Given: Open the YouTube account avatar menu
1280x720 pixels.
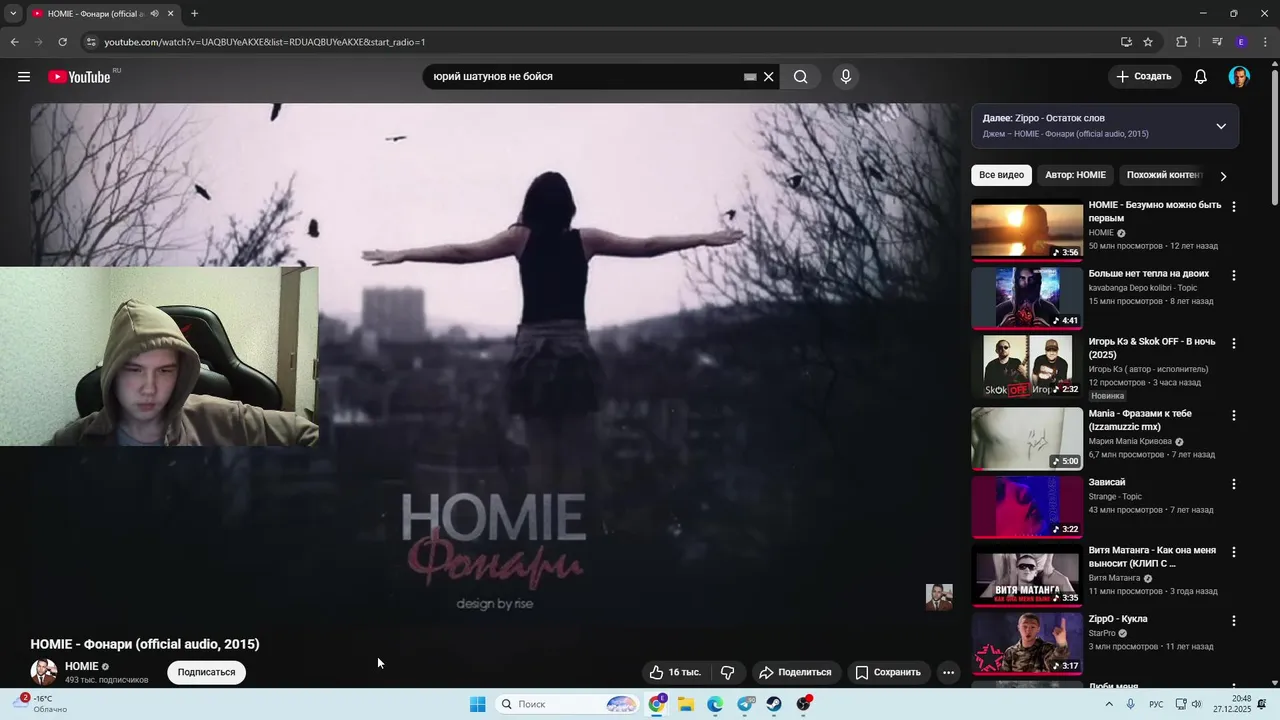Looking at the screenshot, I should click(1239, 77).
